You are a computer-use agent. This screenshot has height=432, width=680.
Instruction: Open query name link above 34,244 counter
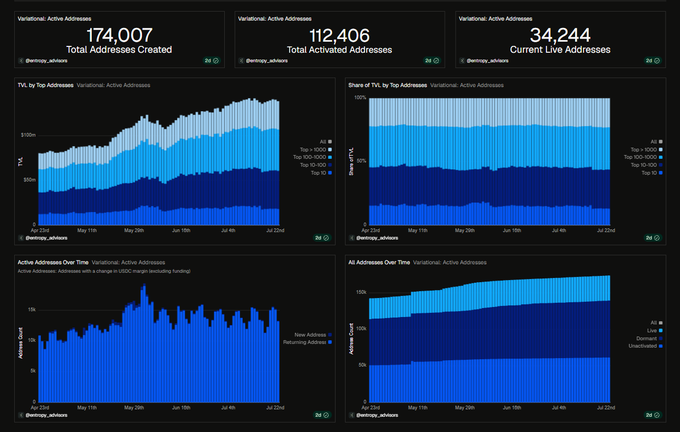495,19
